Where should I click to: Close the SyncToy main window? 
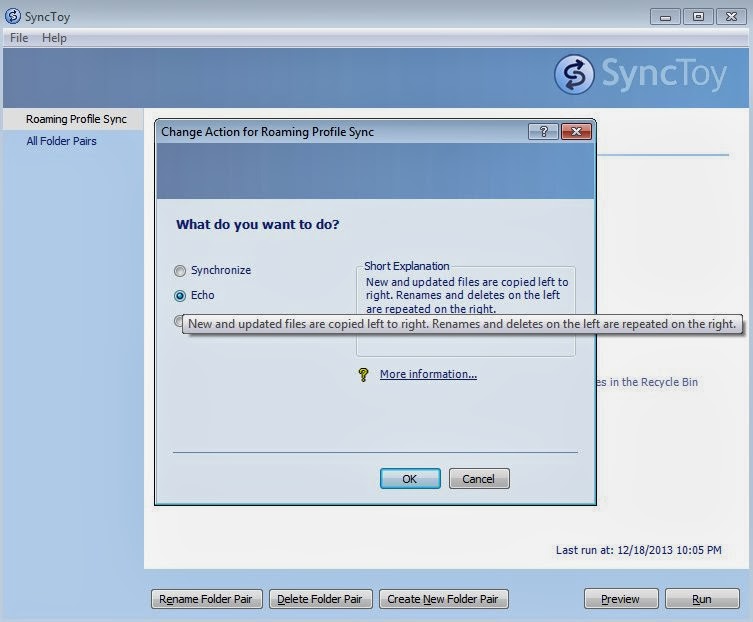[x=731, y=17]
